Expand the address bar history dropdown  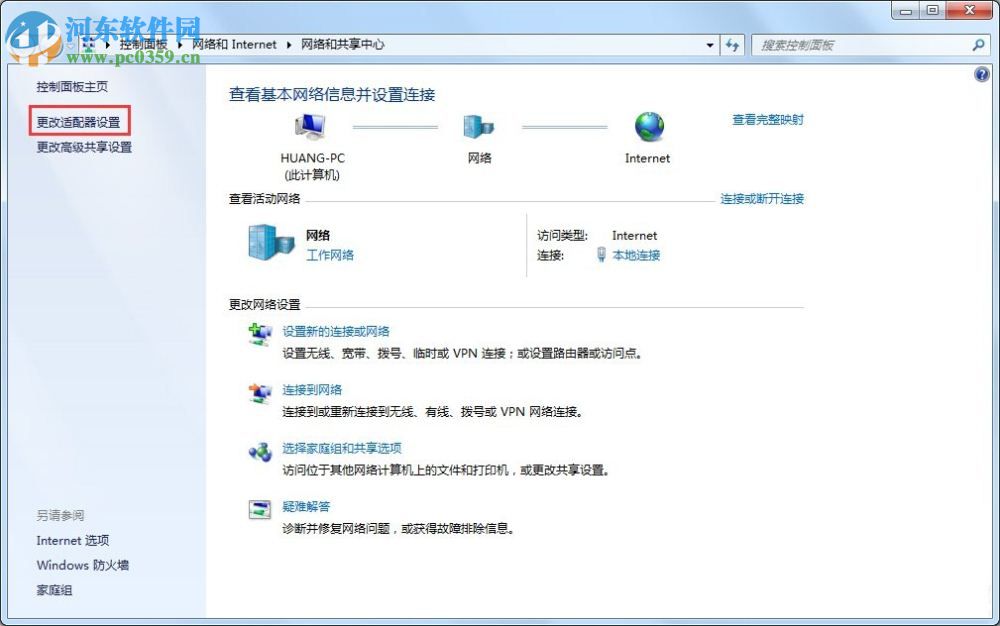coord(710,45)
